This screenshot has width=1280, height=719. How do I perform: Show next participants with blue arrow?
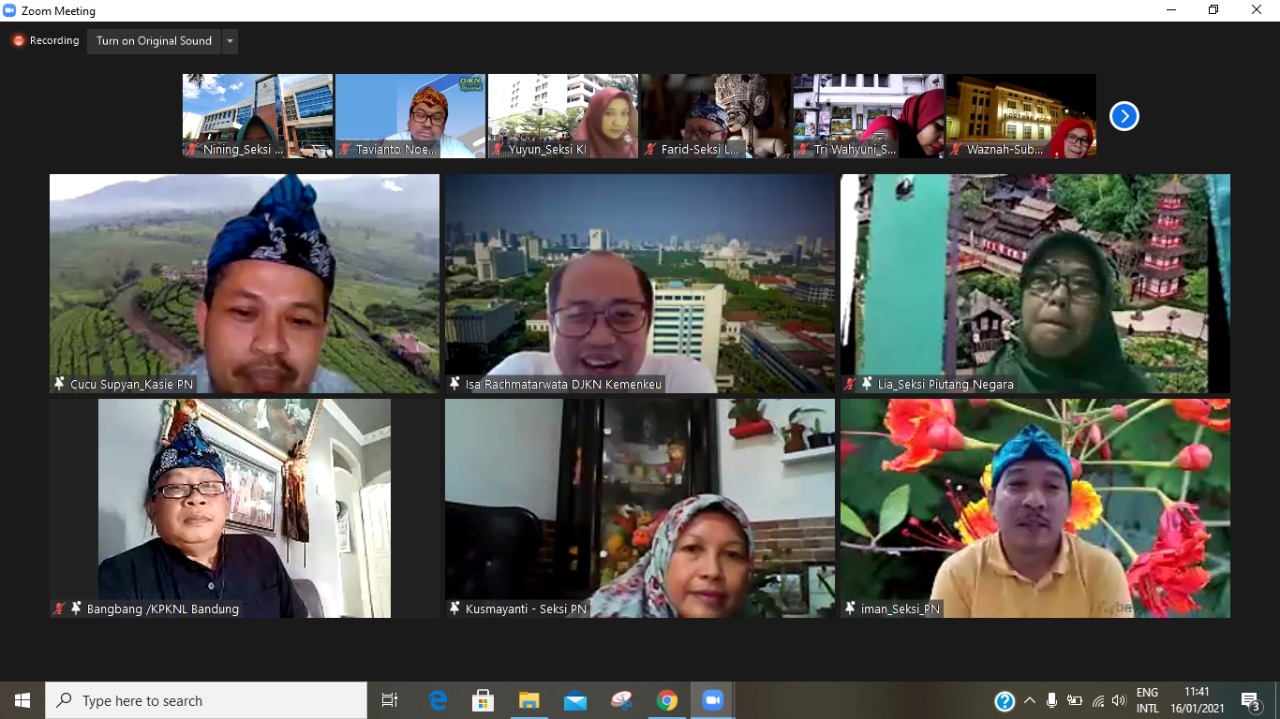1124,117
